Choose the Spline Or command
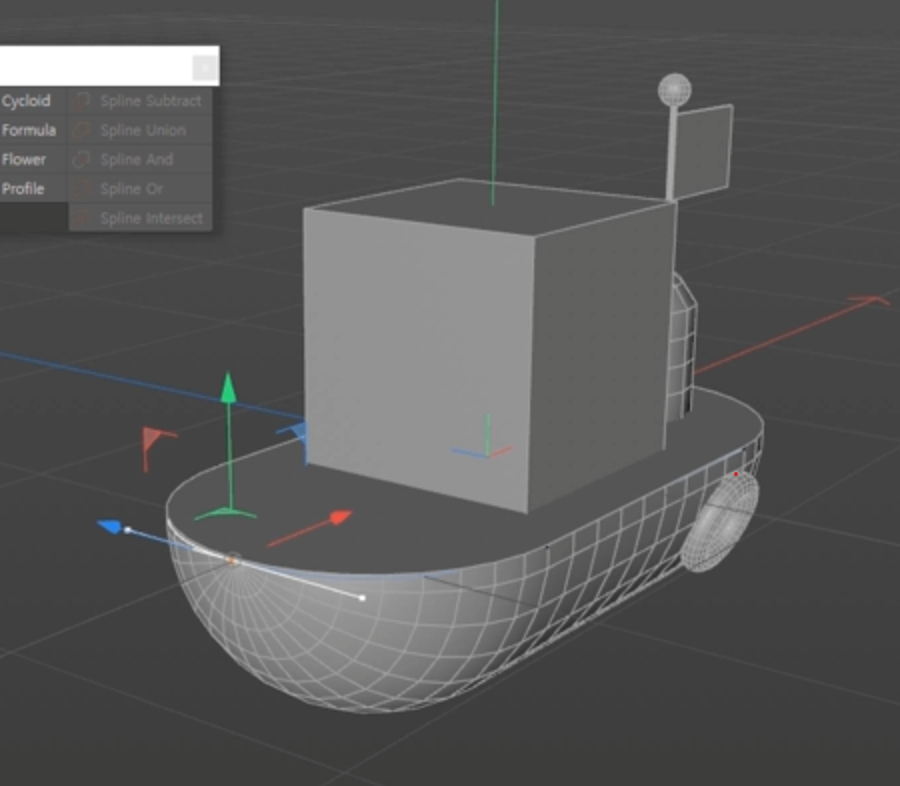The height and width of the screenshot is (786, 900). pyautogui.click(x=141, y=189)
